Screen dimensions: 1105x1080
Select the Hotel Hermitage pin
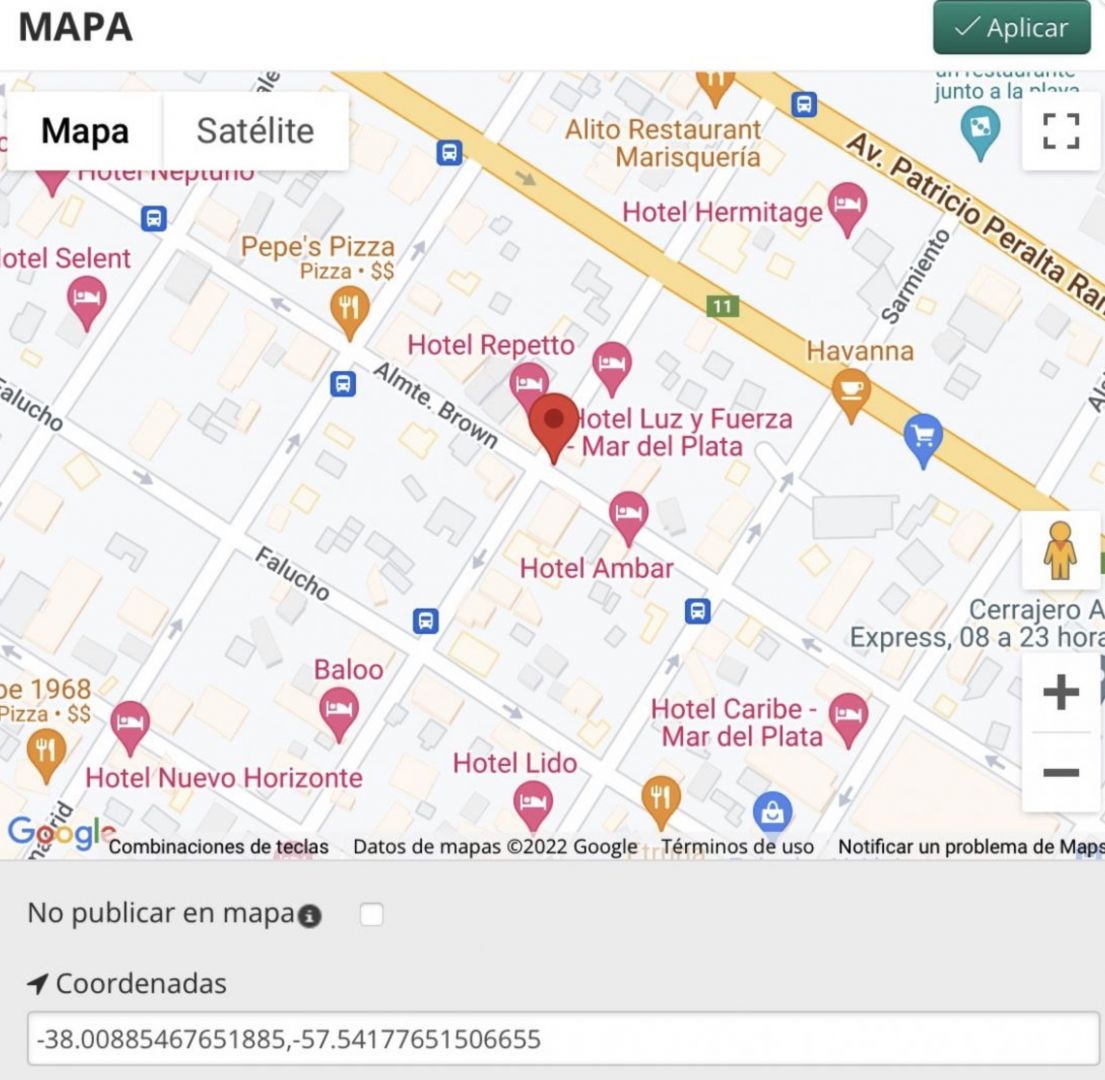[x=848, y=207]
